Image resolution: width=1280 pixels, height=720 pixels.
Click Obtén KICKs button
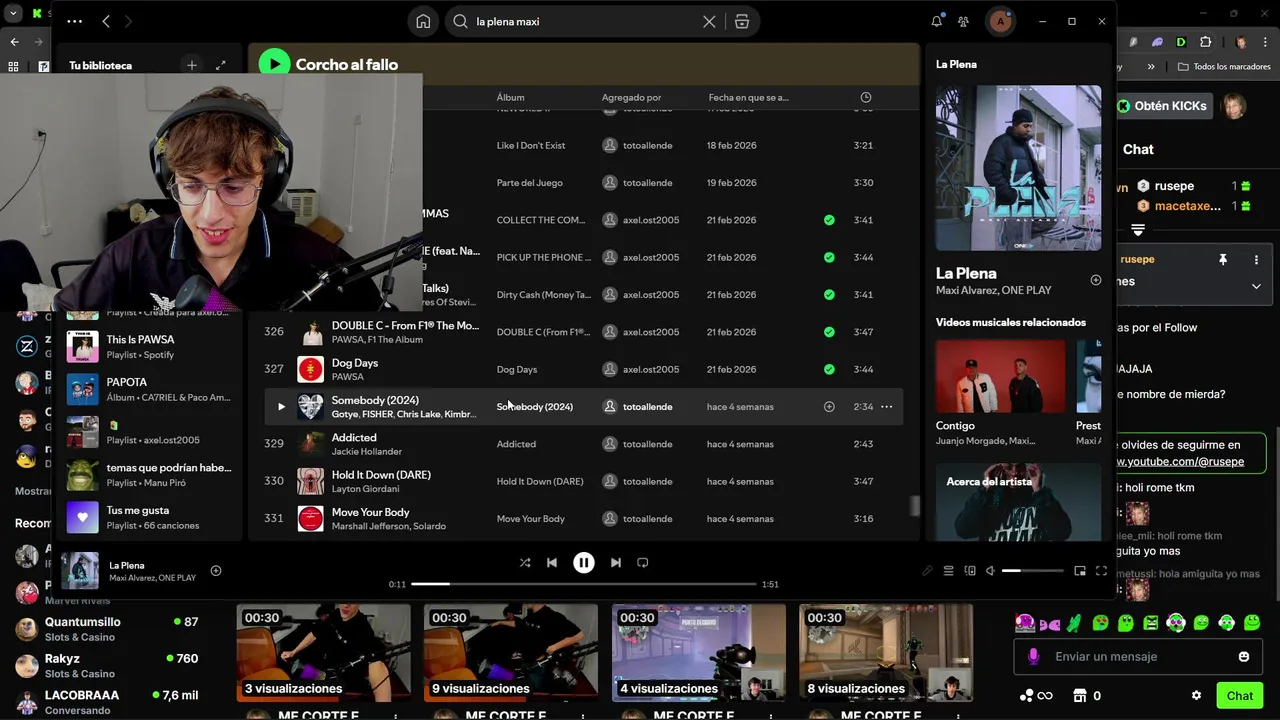click(x=1163, y=106)
